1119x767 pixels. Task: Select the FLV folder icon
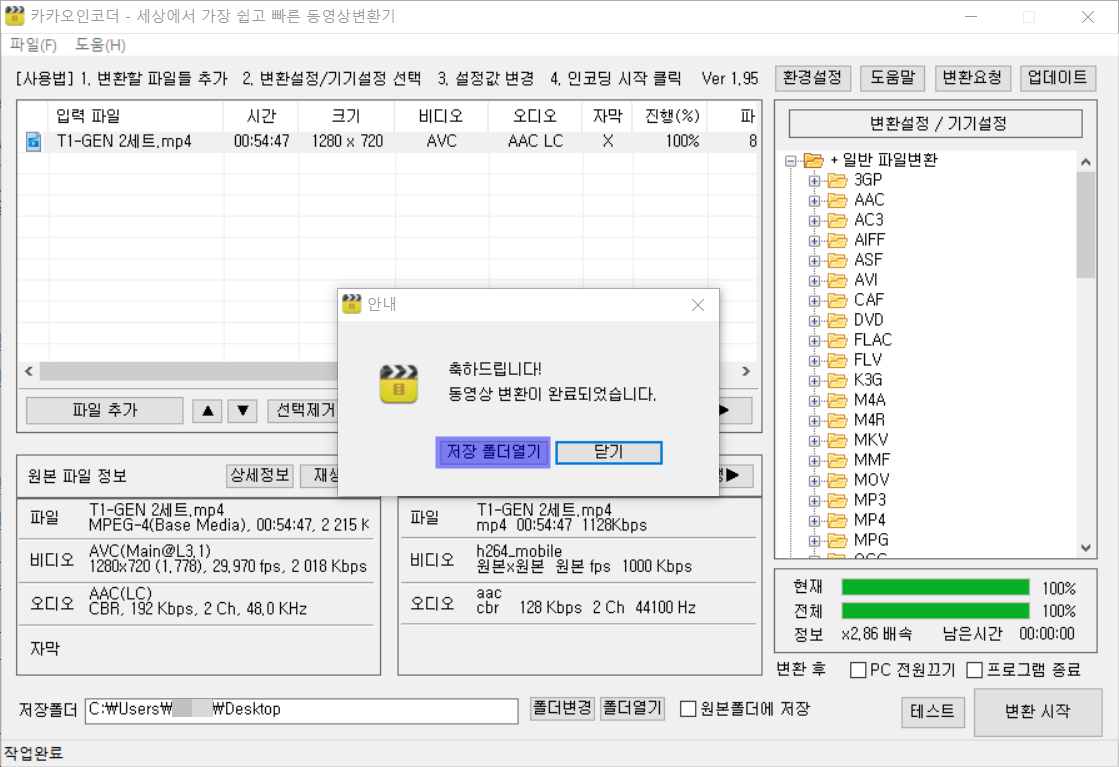[x=837, y=360]
